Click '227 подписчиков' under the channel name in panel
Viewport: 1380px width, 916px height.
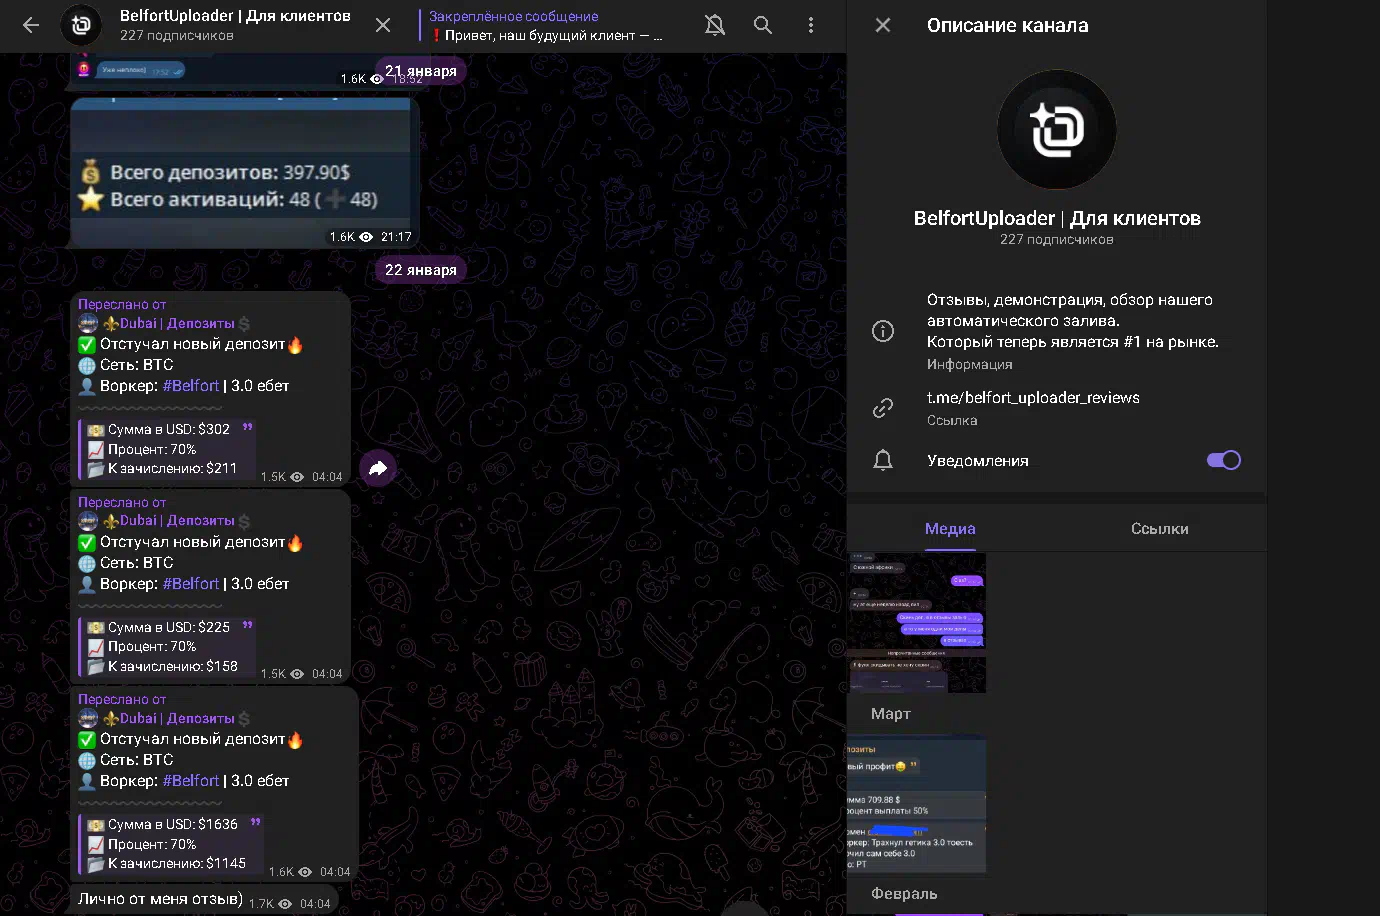coord(1057,240)
